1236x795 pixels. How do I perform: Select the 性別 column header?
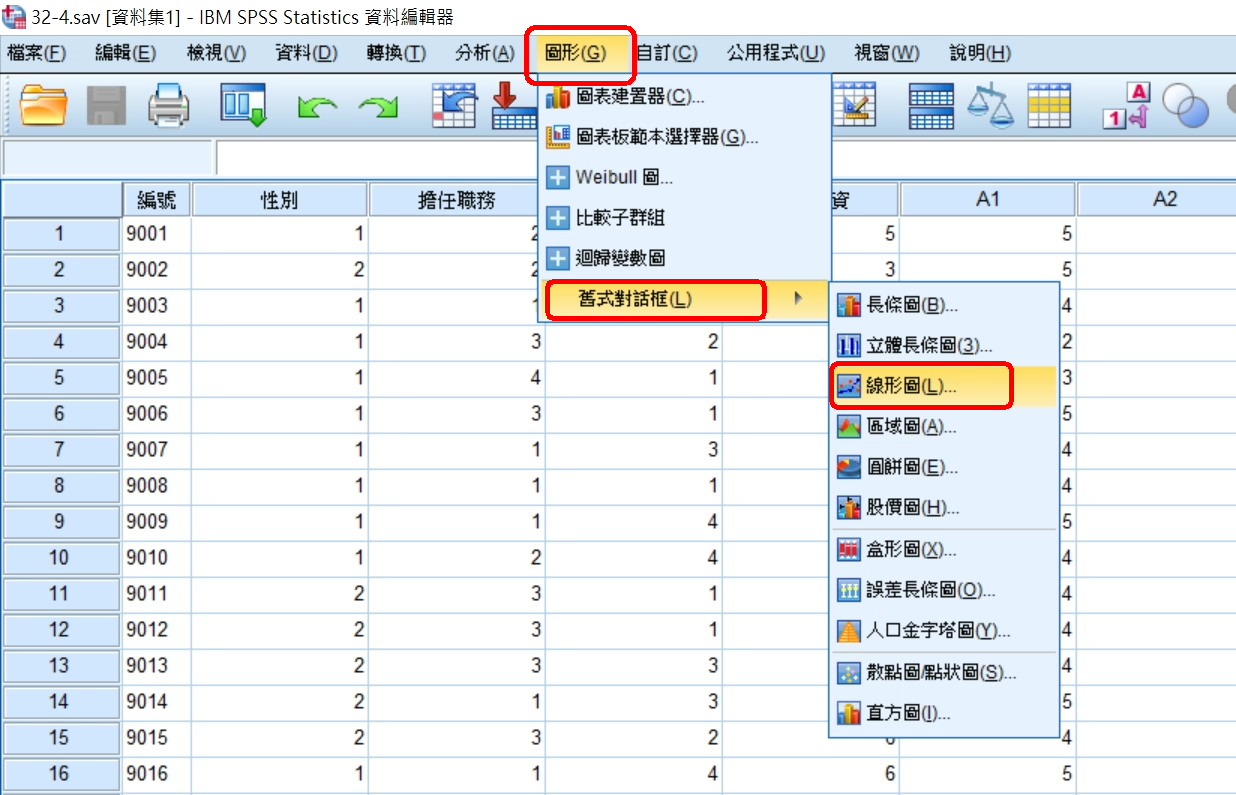[x=279, y=200]
